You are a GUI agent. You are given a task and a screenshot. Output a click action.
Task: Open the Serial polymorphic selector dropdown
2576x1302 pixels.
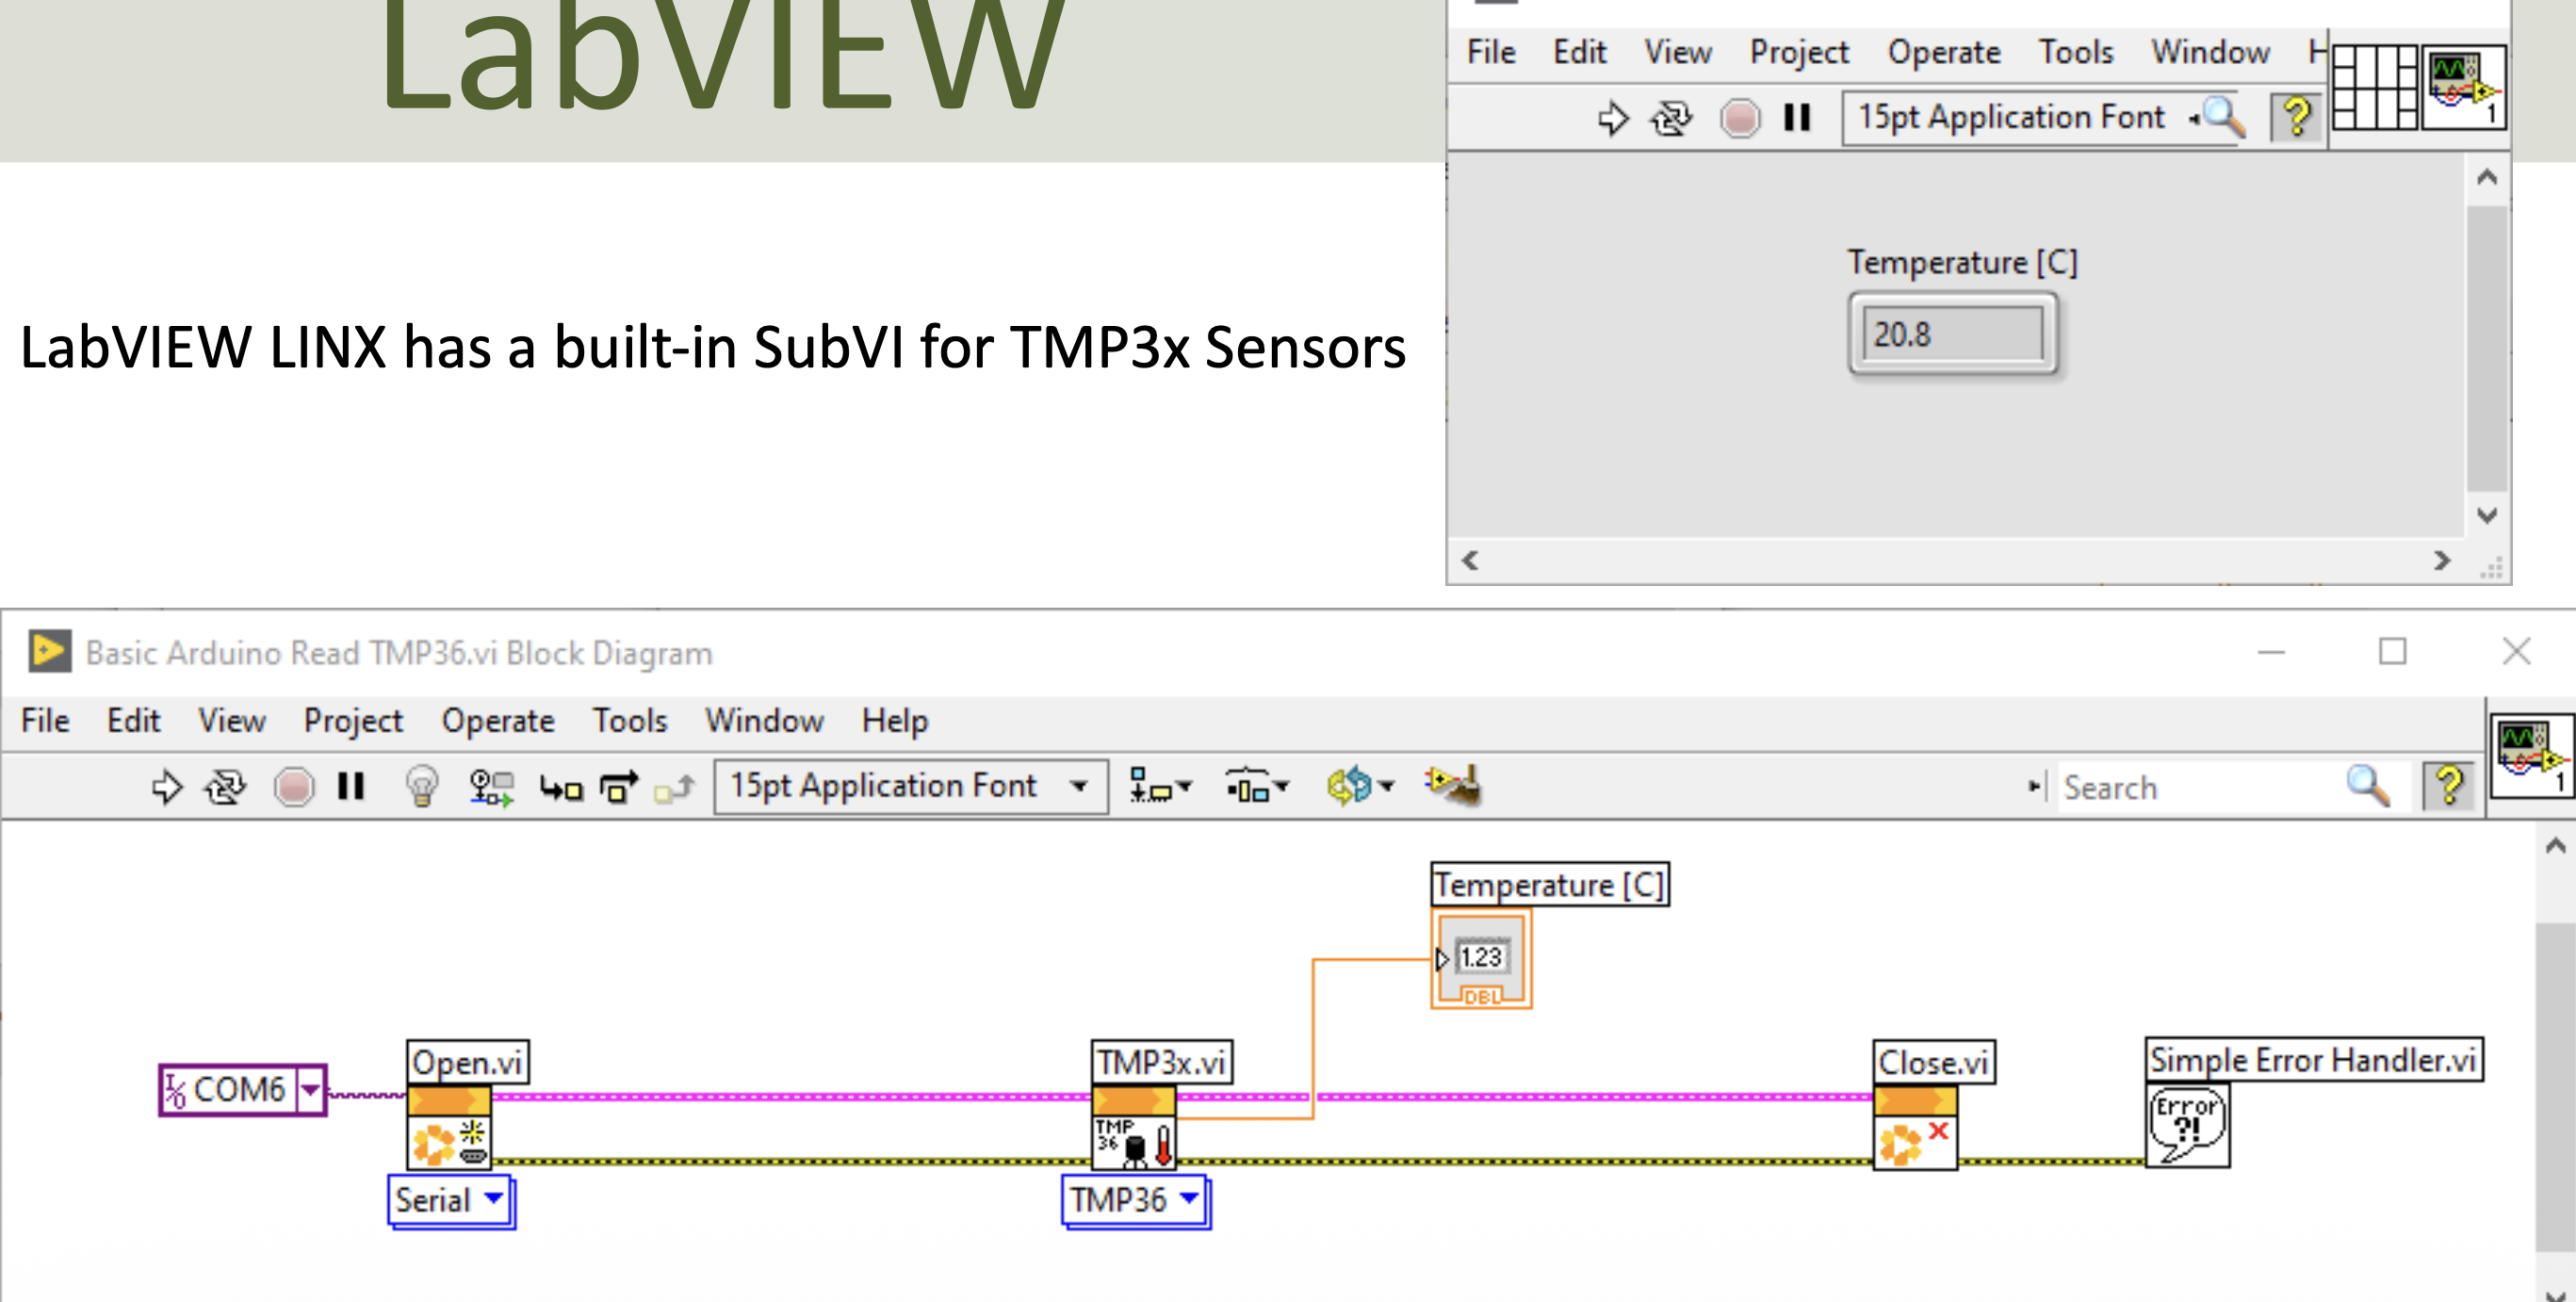point(451,1201)
